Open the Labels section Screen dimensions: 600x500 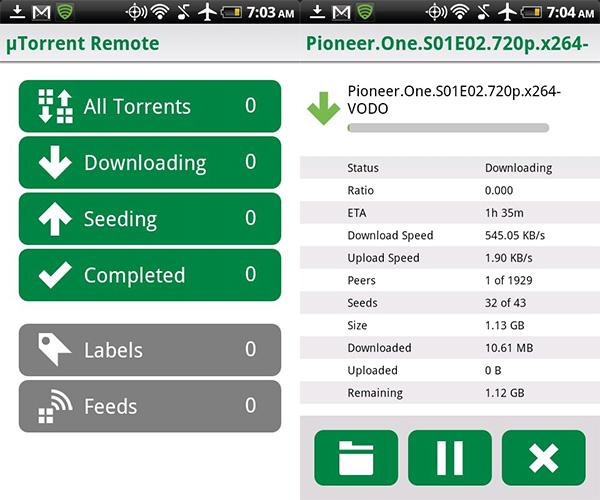(150, 350)
